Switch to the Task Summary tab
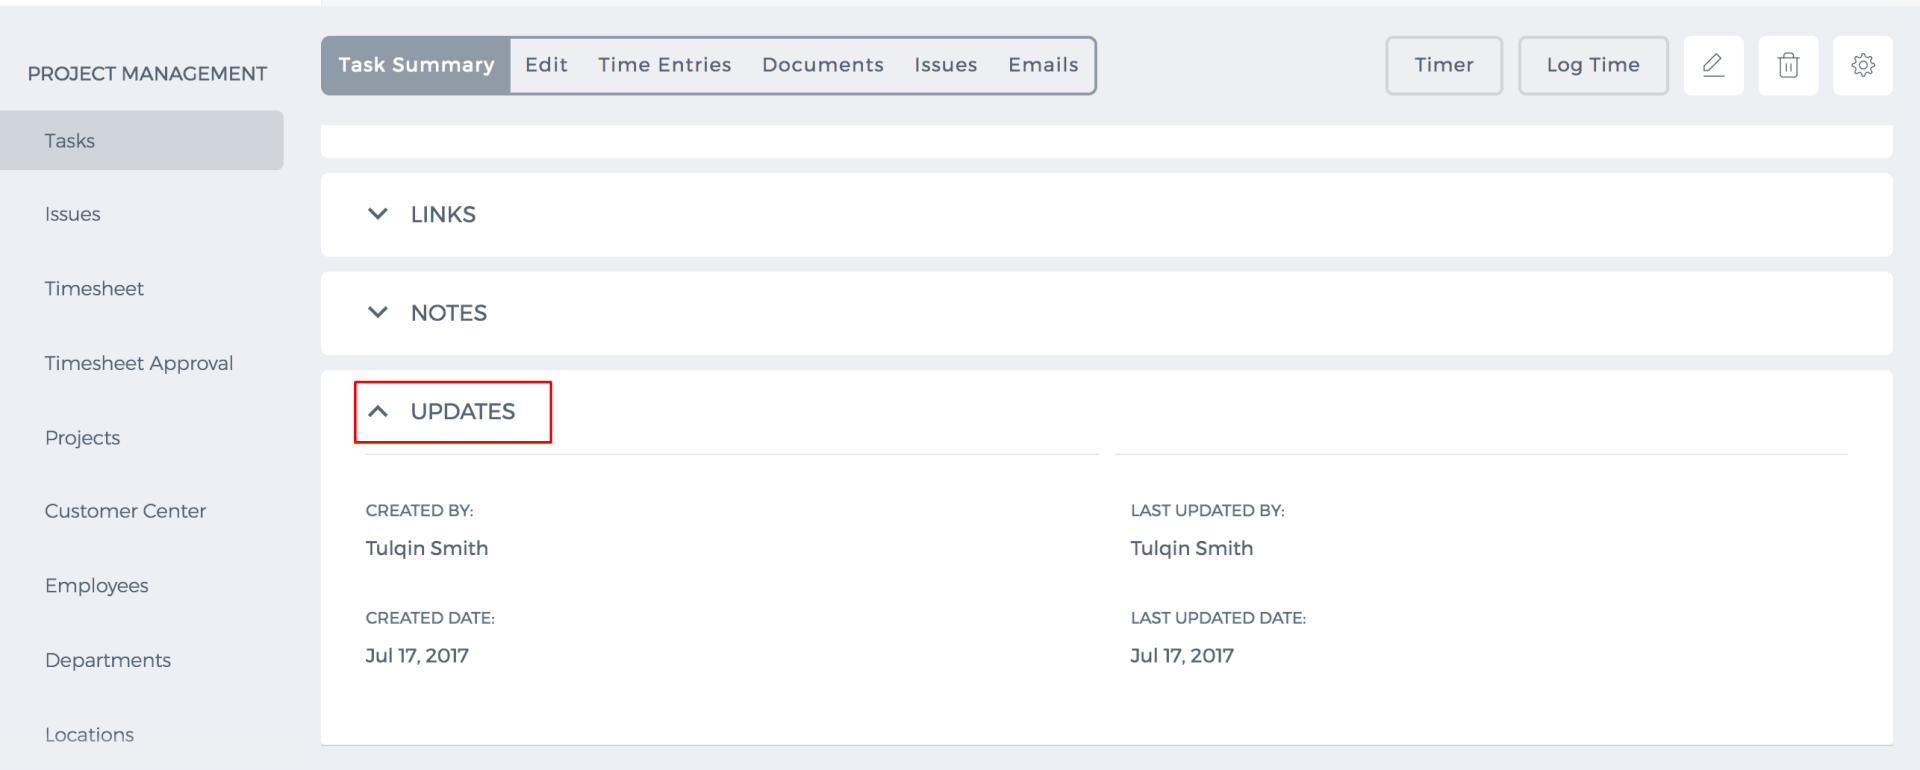 [416, 66]
